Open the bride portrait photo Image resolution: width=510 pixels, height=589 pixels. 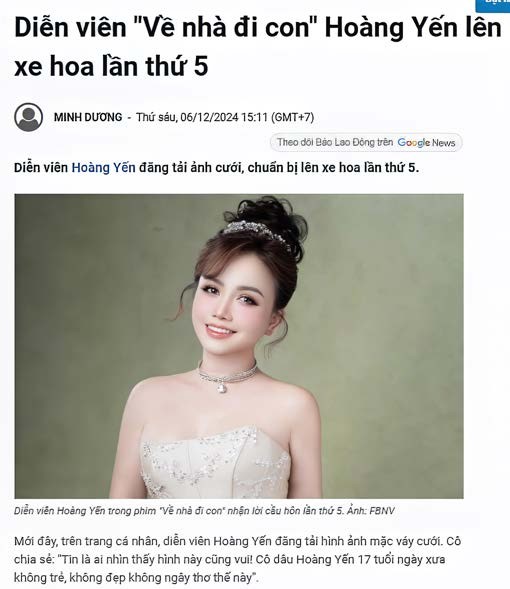pyautogui.click(x=239, y=346)
